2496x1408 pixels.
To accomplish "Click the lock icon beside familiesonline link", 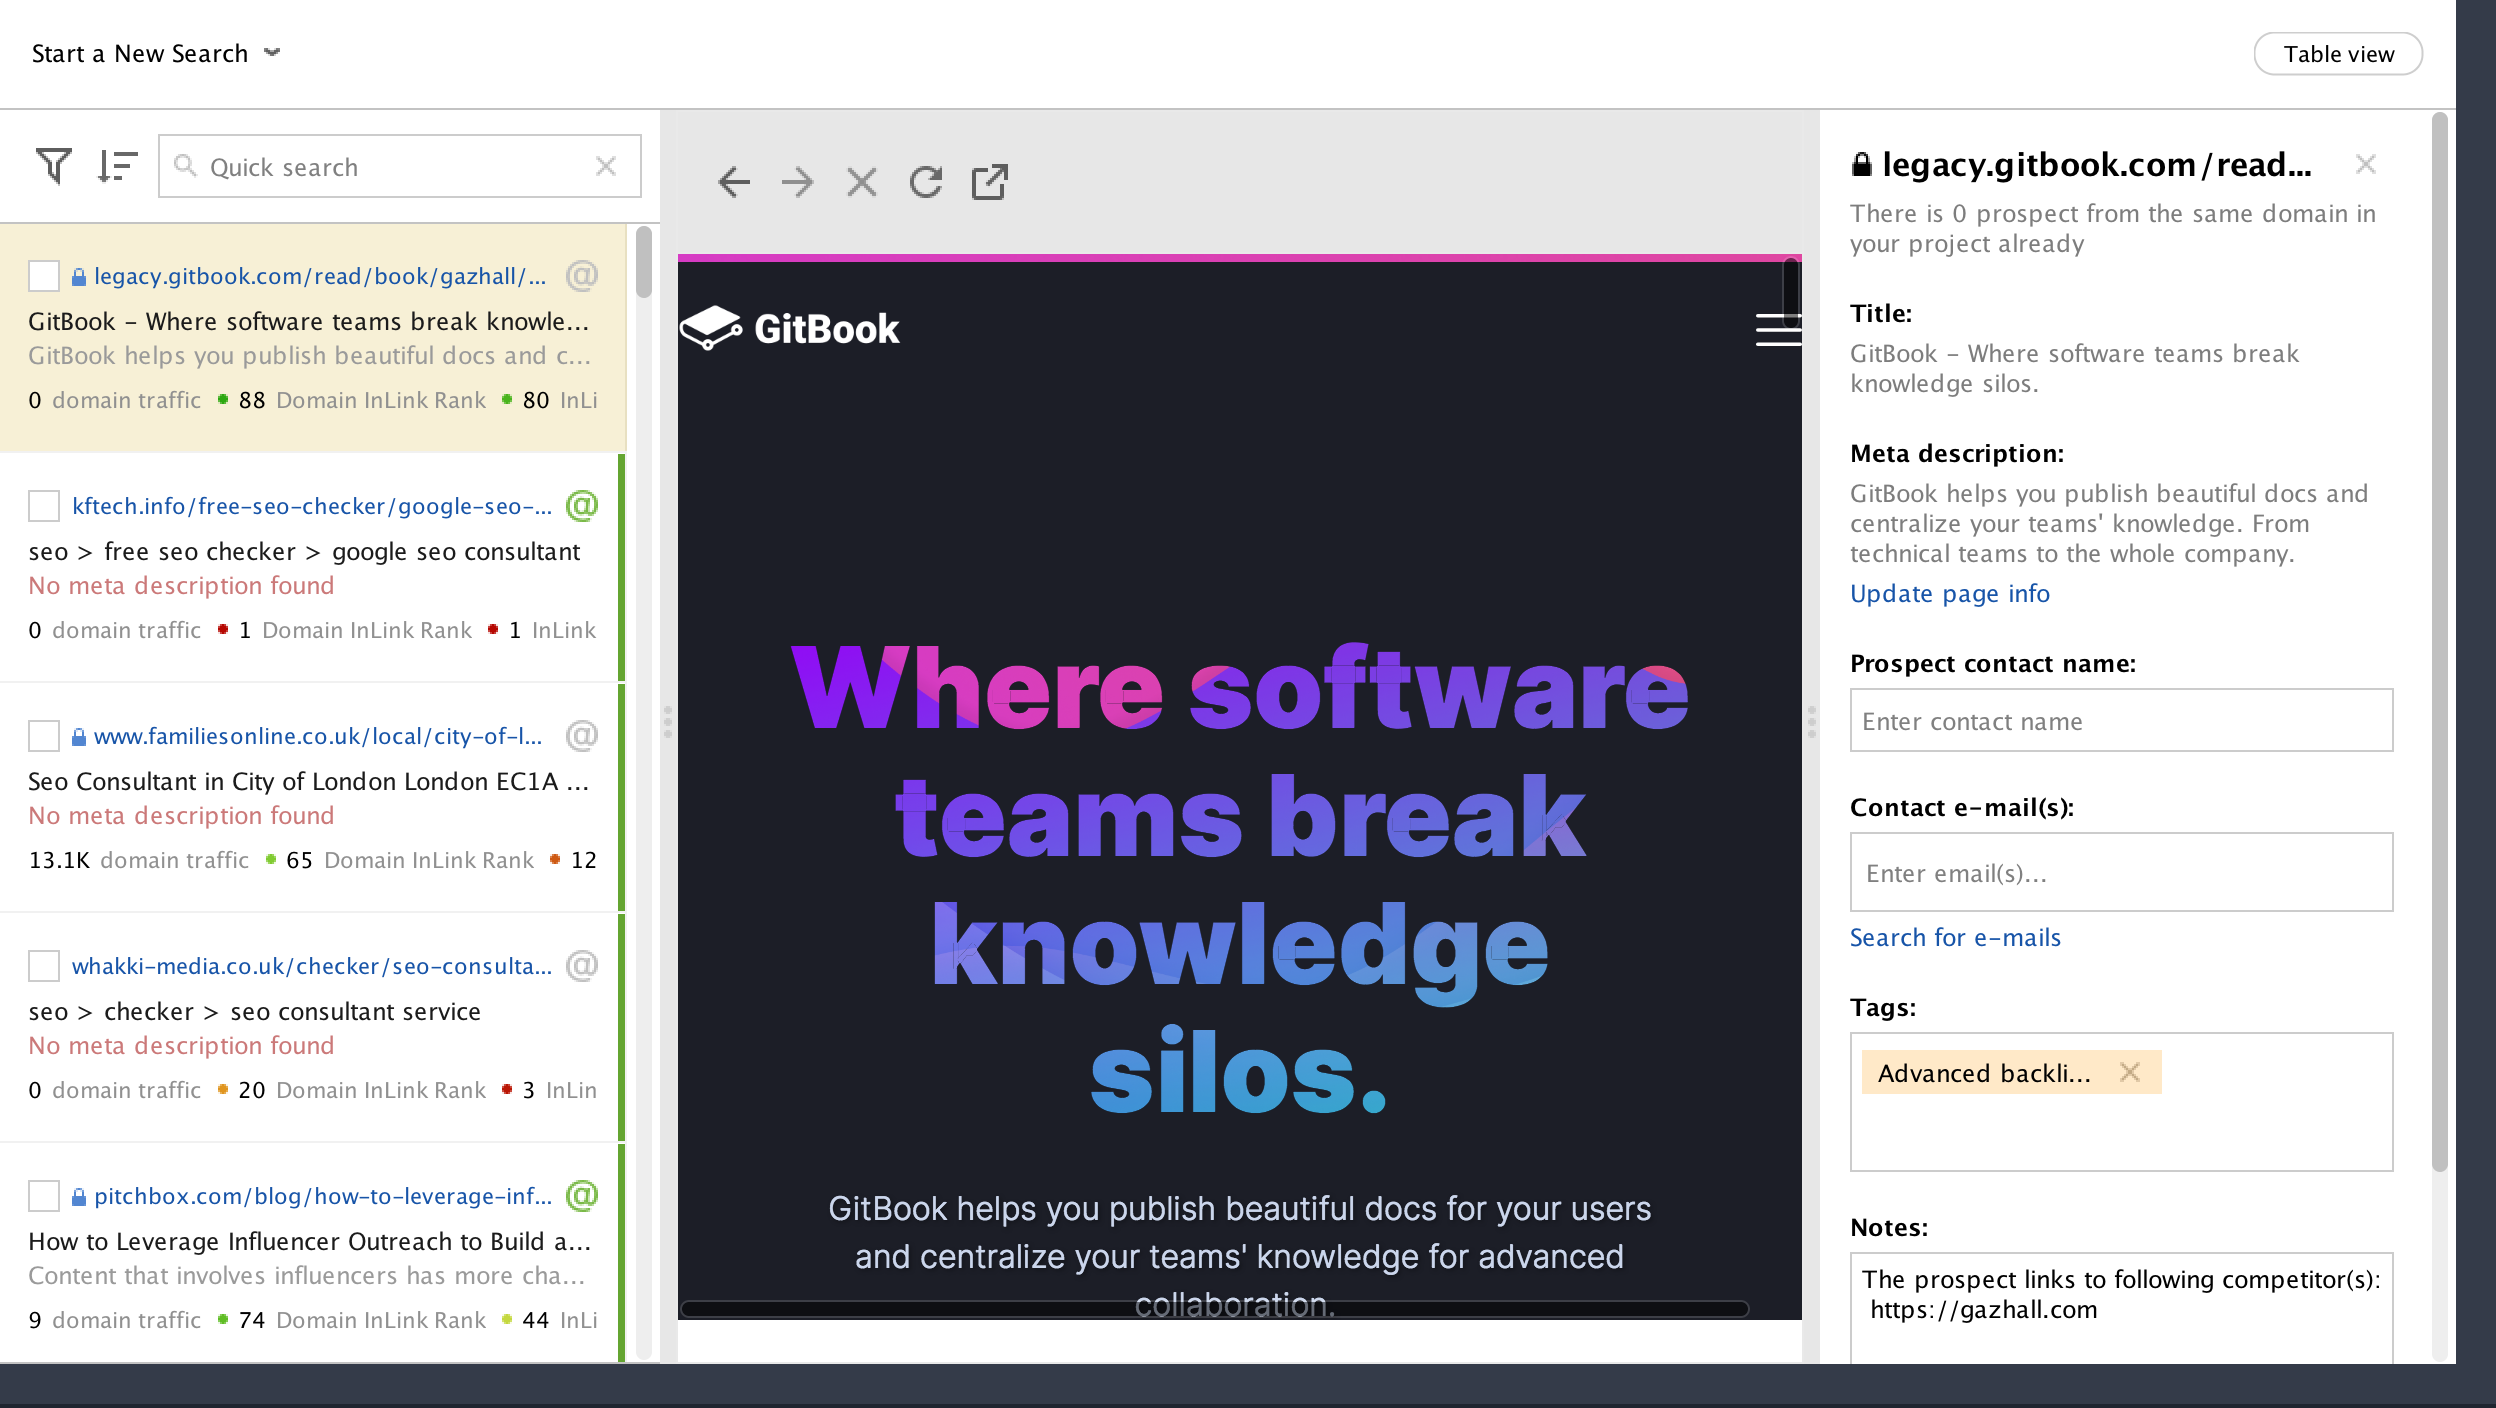I will [79, 736].
